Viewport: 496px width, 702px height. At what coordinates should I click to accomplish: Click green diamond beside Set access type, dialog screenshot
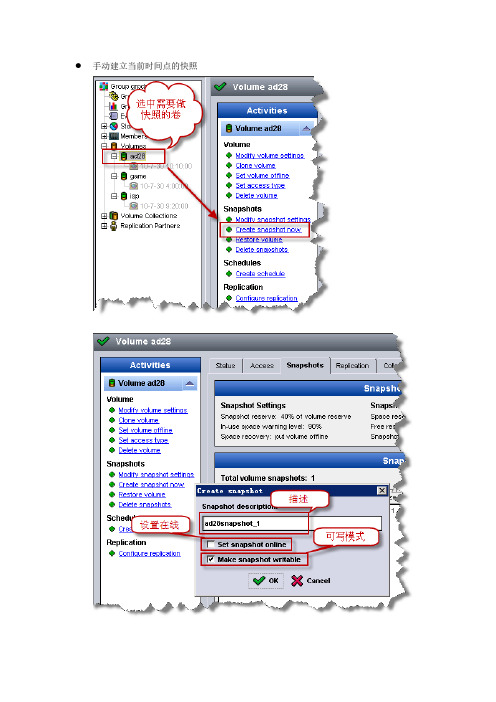(112, 441)
